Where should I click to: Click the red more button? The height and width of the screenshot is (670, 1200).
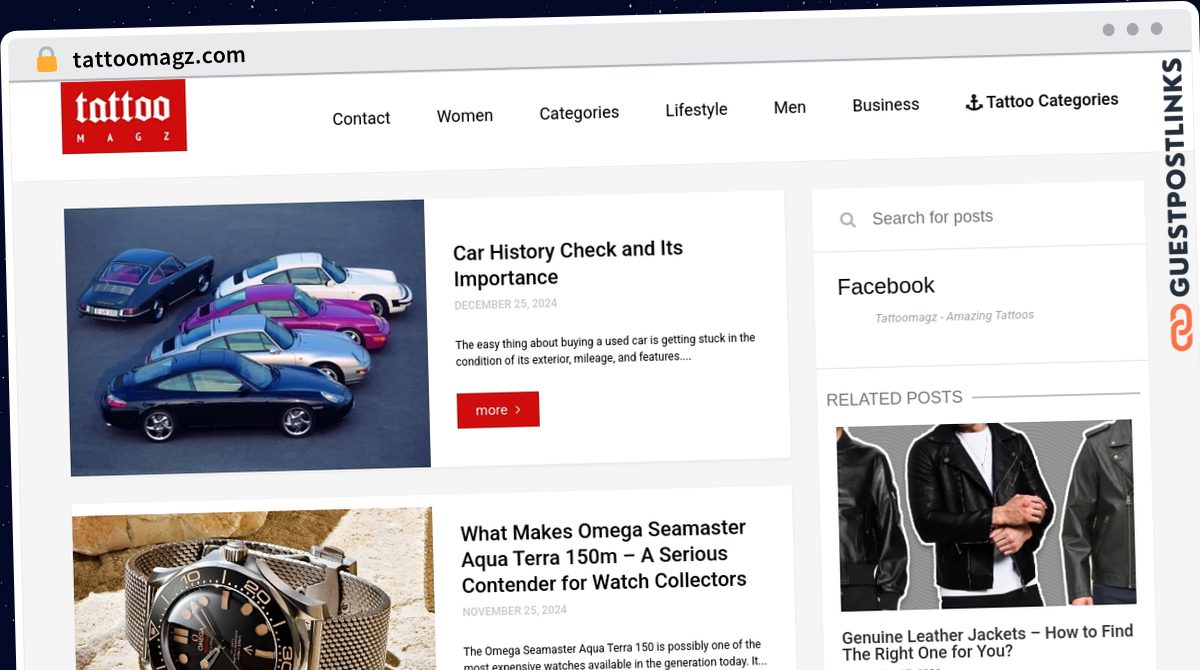498,410
